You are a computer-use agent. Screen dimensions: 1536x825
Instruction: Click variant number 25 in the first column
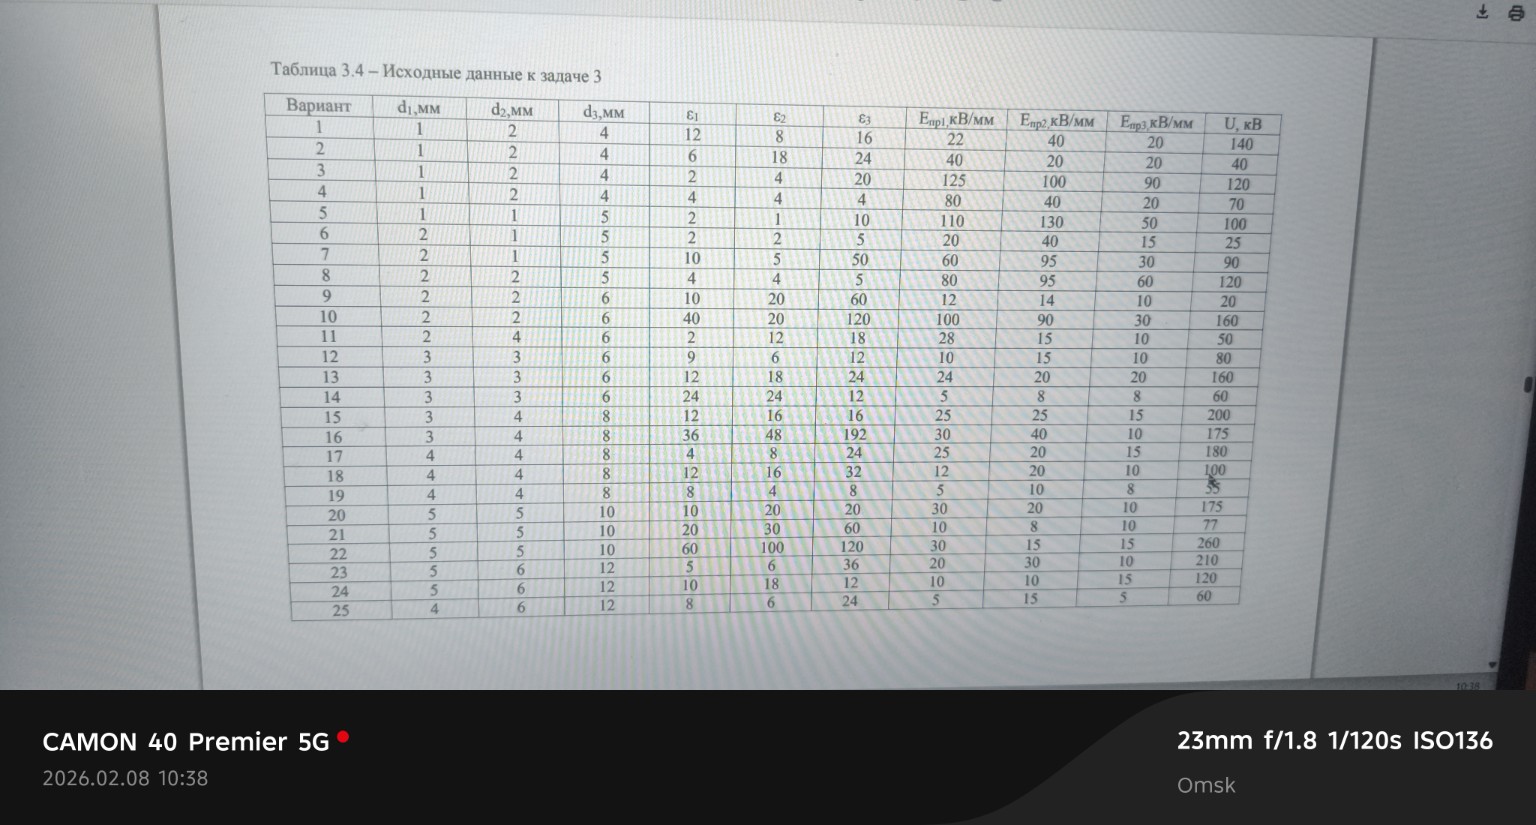(x=340, y=610)
